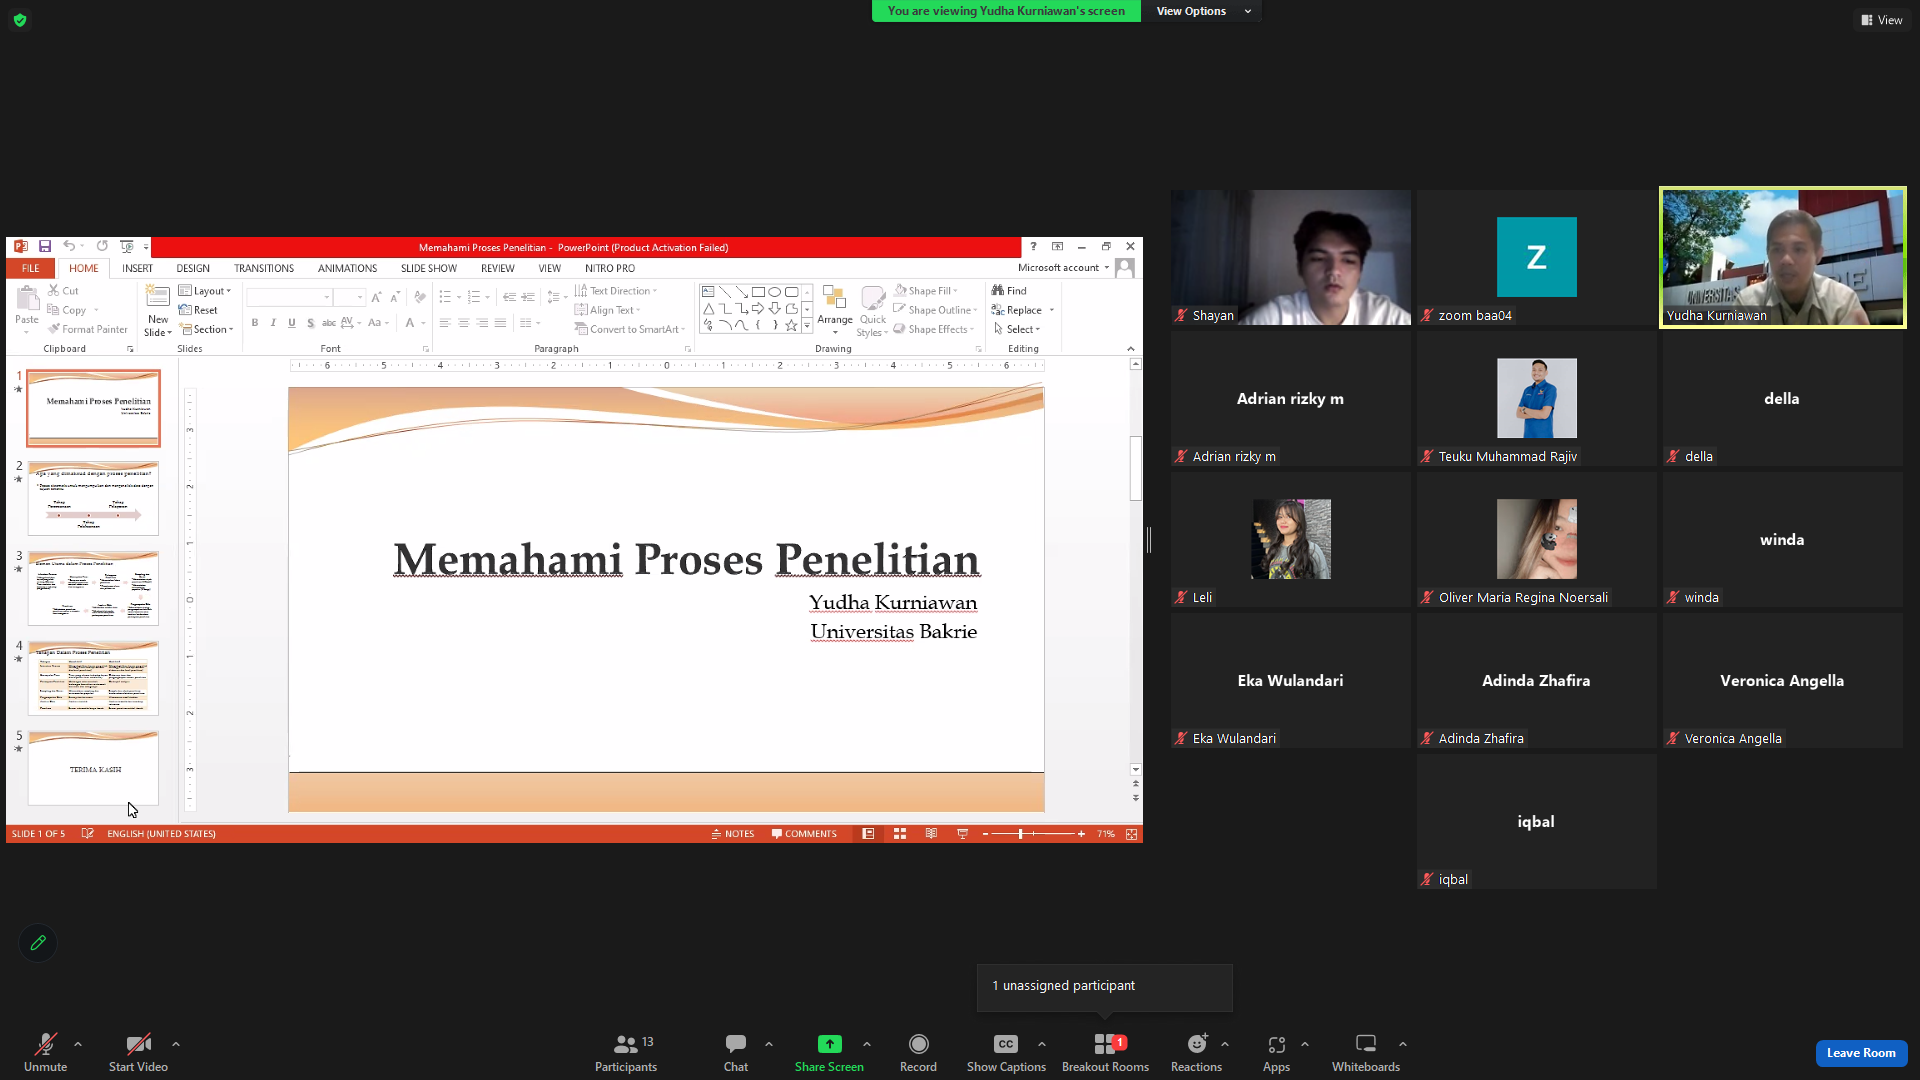Click the Save icon in PowerPoint's quick access toolbar
This screenshot has width=1920, height=1080.
45,246
